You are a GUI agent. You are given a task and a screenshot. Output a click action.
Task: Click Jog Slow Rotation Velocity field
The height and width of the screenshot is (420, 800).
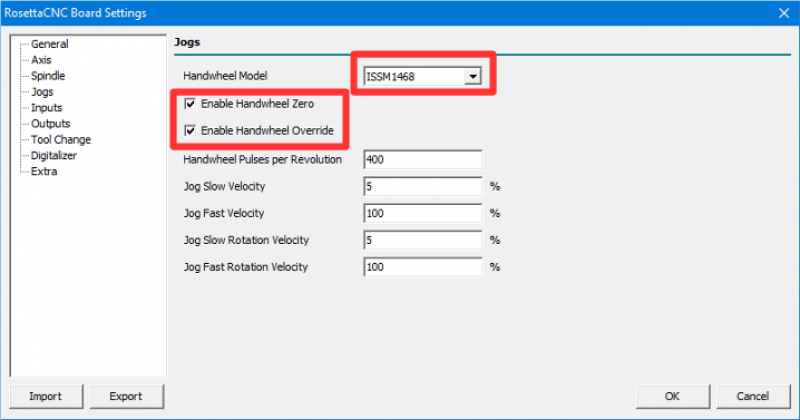(x=422, y=241)
